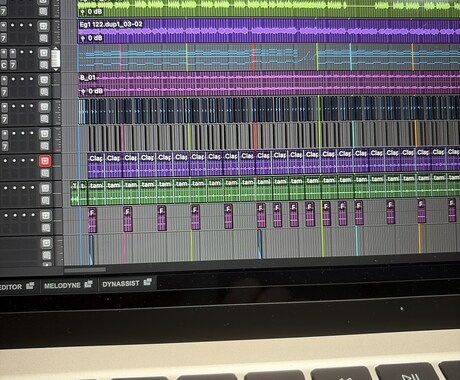Click the upper square icon on the dark blue MIDI track
The width and height of the screenshot is (460, 380).
tap(44, 107)
